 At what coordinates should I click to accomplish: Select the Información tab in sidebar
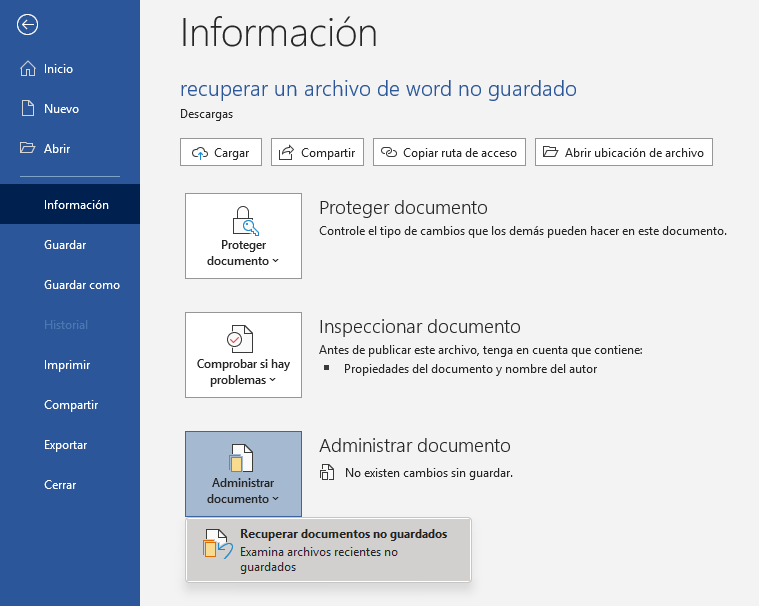pyautogui.click(x=70, y=204)
